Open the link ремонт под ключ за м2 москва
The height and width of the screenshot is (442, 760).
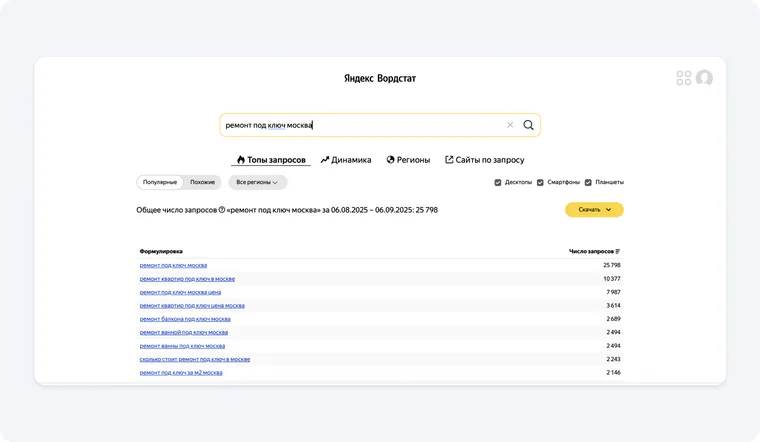click(x=181, y=373)
